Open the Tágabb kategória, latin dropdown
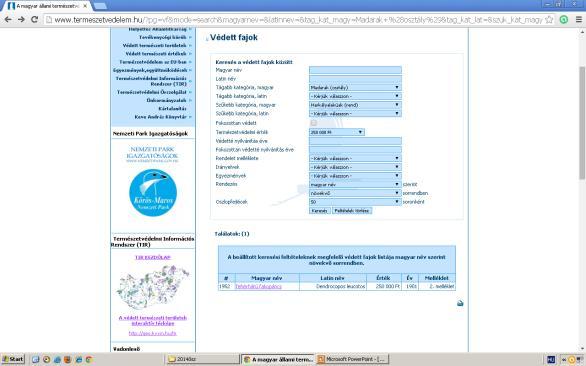Screen dimensions: 586x366 pyautogui.click(x=355, y=96)
